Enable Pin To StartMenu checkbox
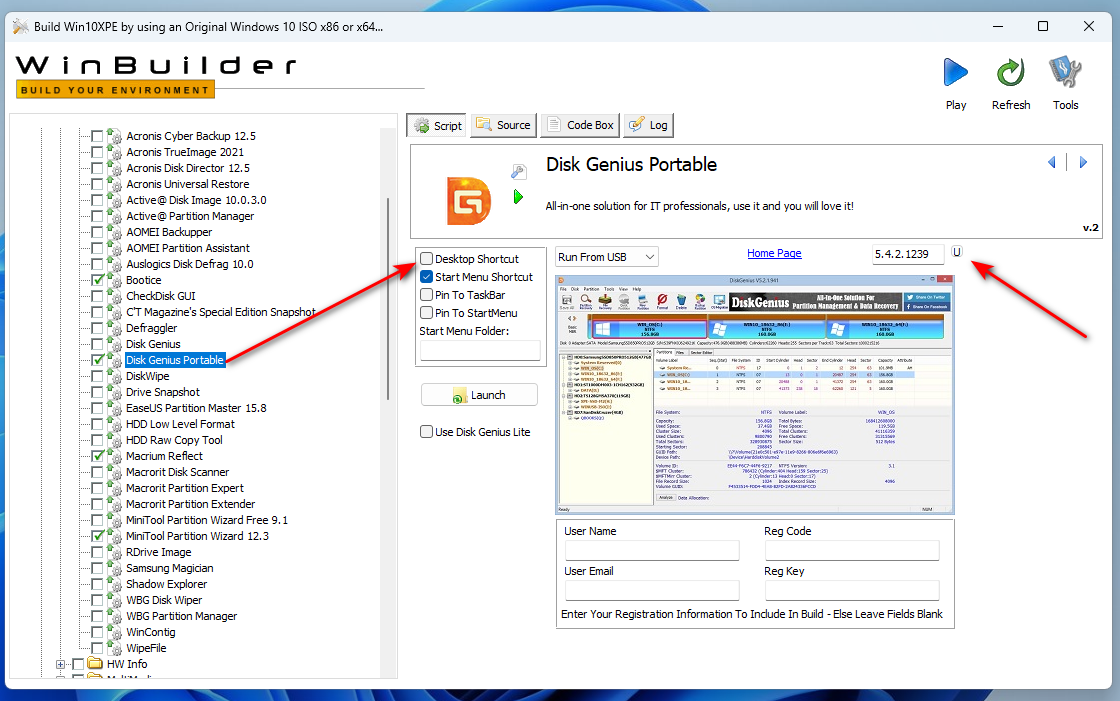This screenshot has height=701, width=1120. 426,312
